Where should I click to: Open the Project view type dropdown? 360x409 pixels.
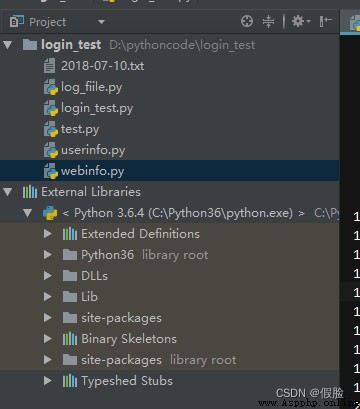(101, 22)
